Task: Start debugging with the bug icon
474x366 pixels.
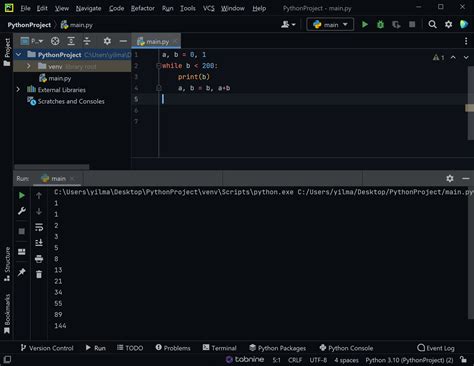Action: pyautogui.click(x=380, y=25)
